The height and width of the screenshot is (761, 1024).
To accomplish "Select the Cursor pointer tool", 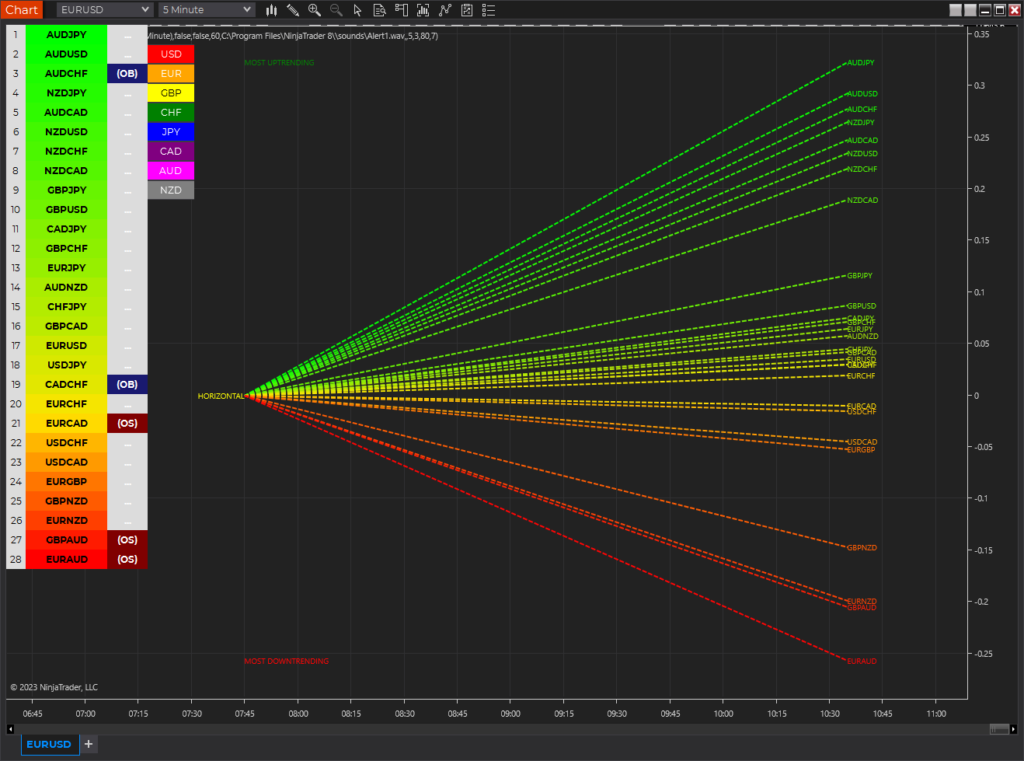I will (358, 10).
